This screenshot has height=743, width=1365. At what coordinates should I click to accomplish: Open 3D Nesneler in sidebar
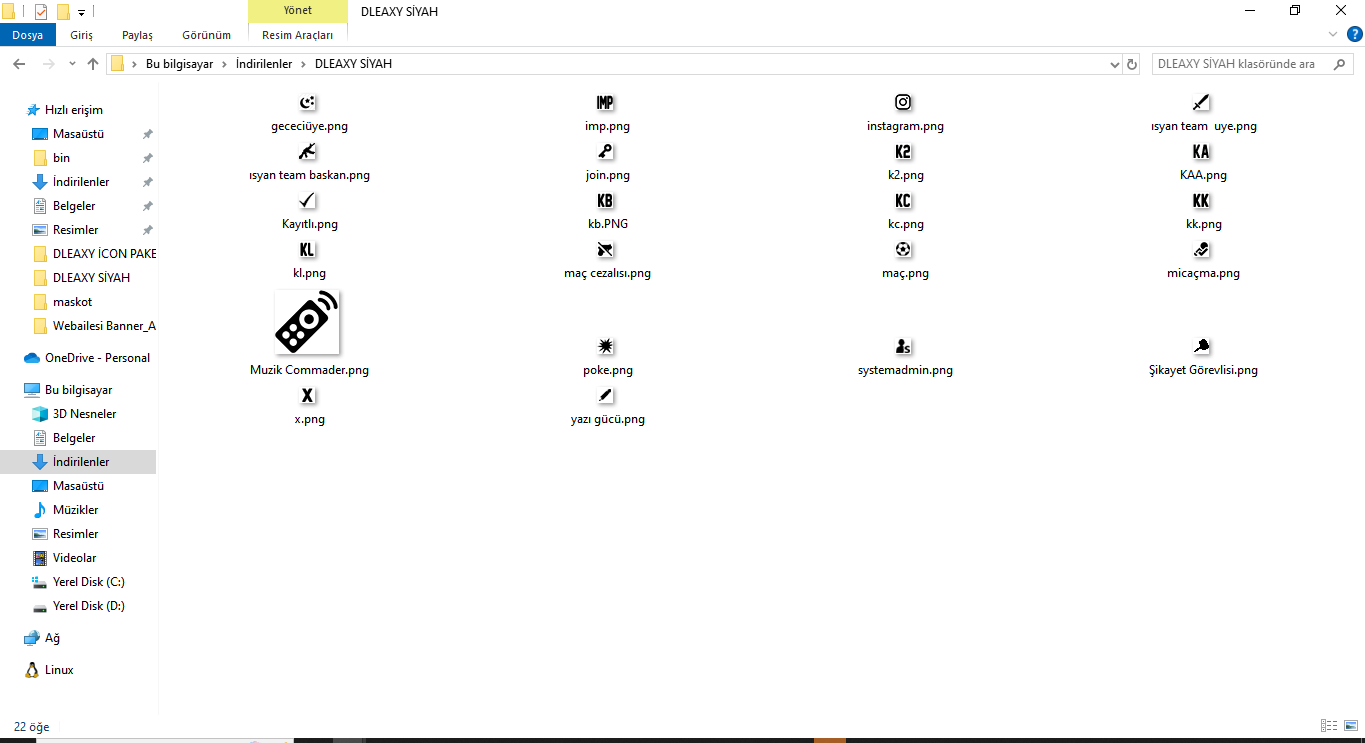(x=84, y=414)
